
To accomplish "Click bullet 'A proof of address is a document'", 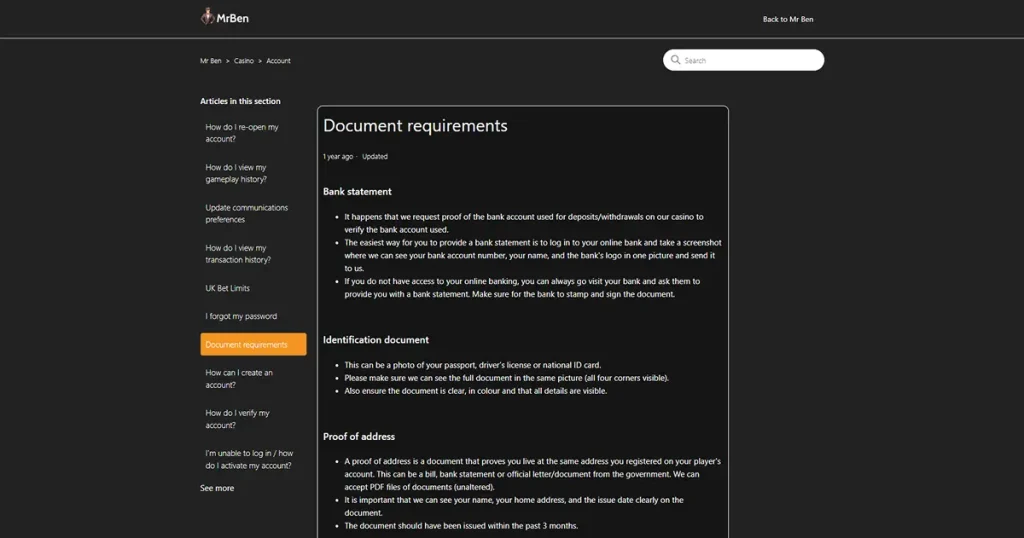I will [x=532, y=474].
